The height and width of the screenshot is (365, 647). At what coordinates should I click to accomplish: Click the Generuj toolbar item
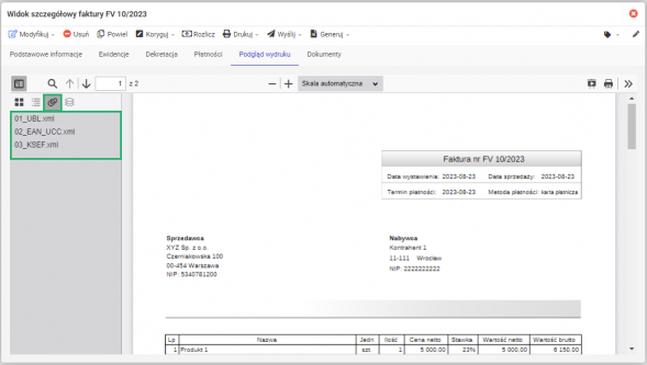[x=326, y=34]
